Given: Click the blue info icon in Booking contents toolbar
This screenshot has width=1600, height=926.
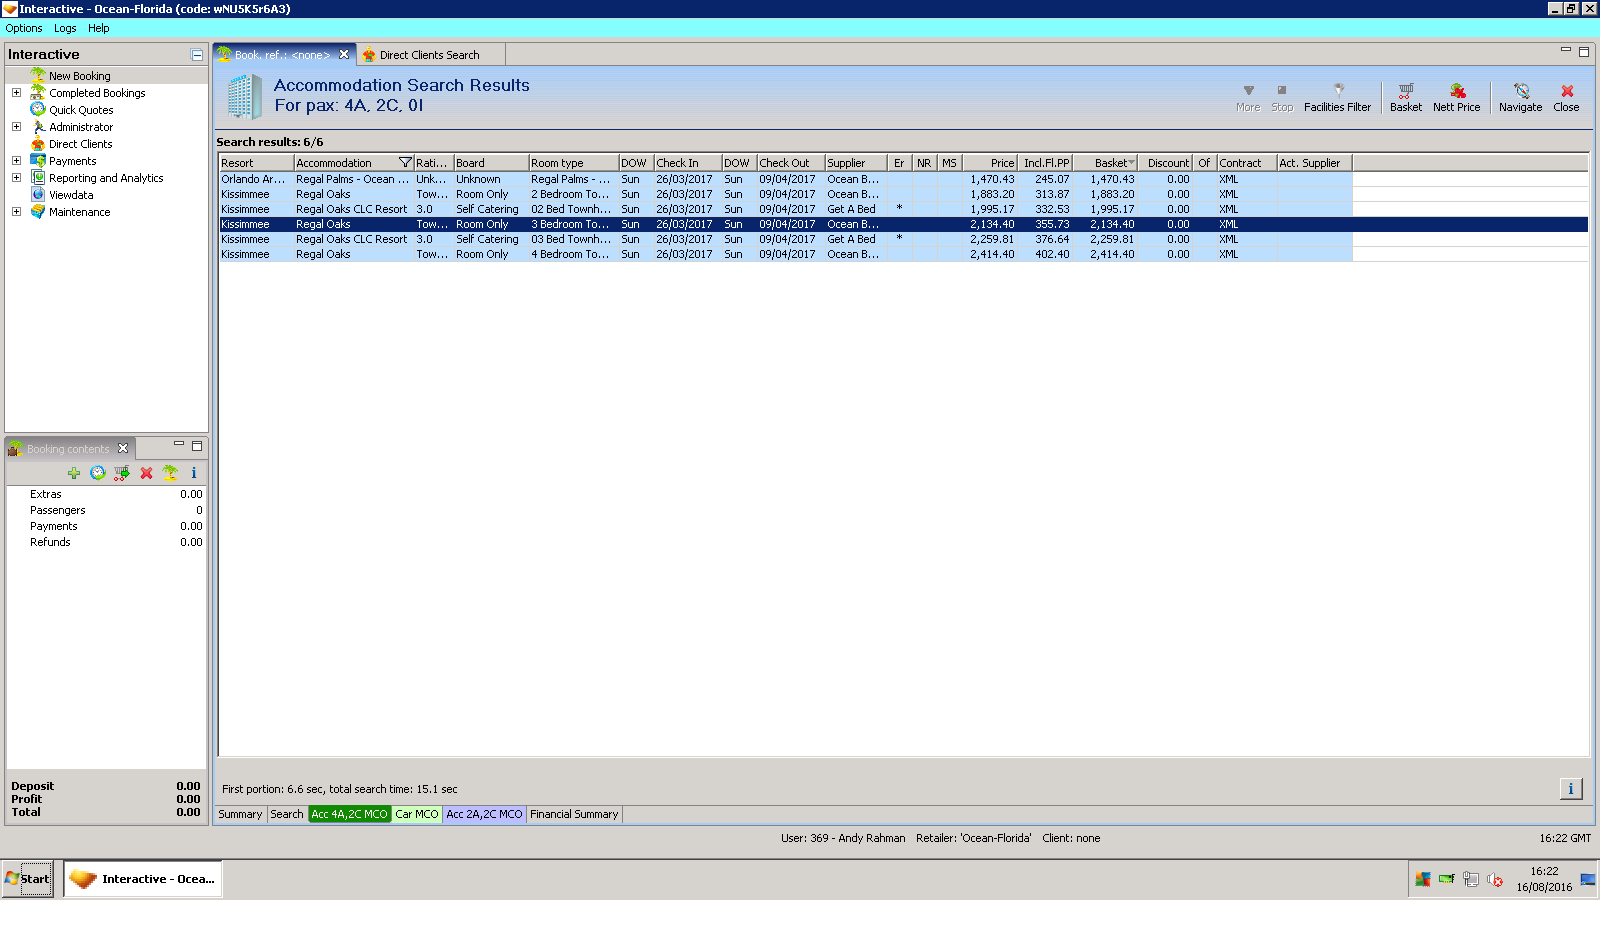Looking at the screenshot, I should [x=194, y=473].
